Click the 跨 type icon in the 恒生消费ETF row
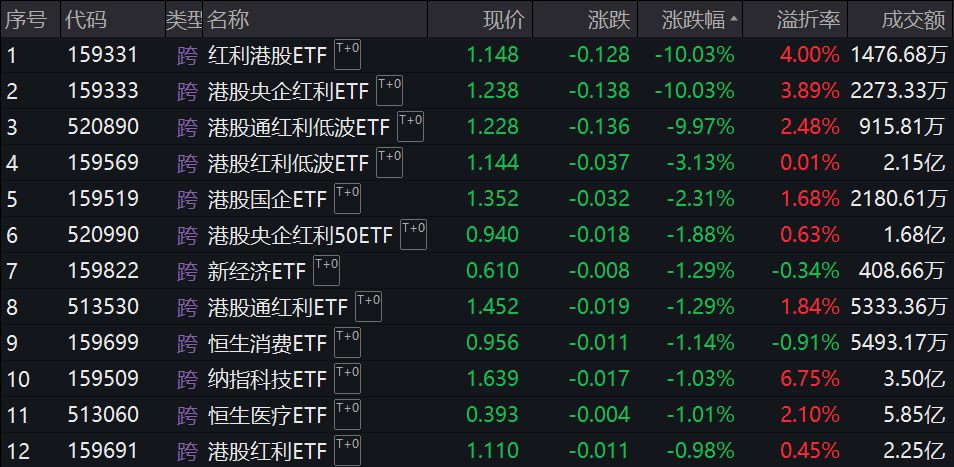Screen dimensions: 954x467 pos(187,344)
